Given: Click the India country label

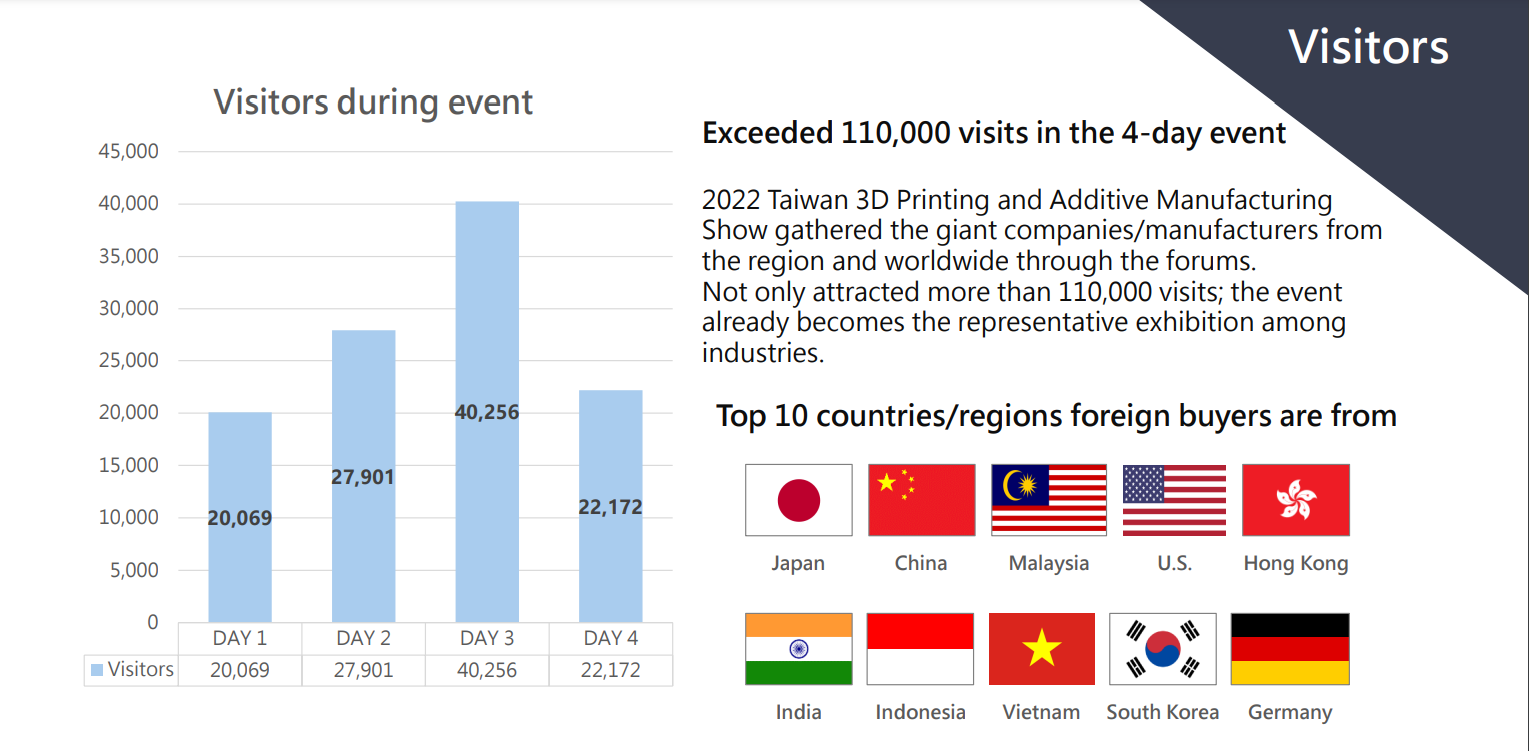Looking at the screenshot, I should 798,712.
